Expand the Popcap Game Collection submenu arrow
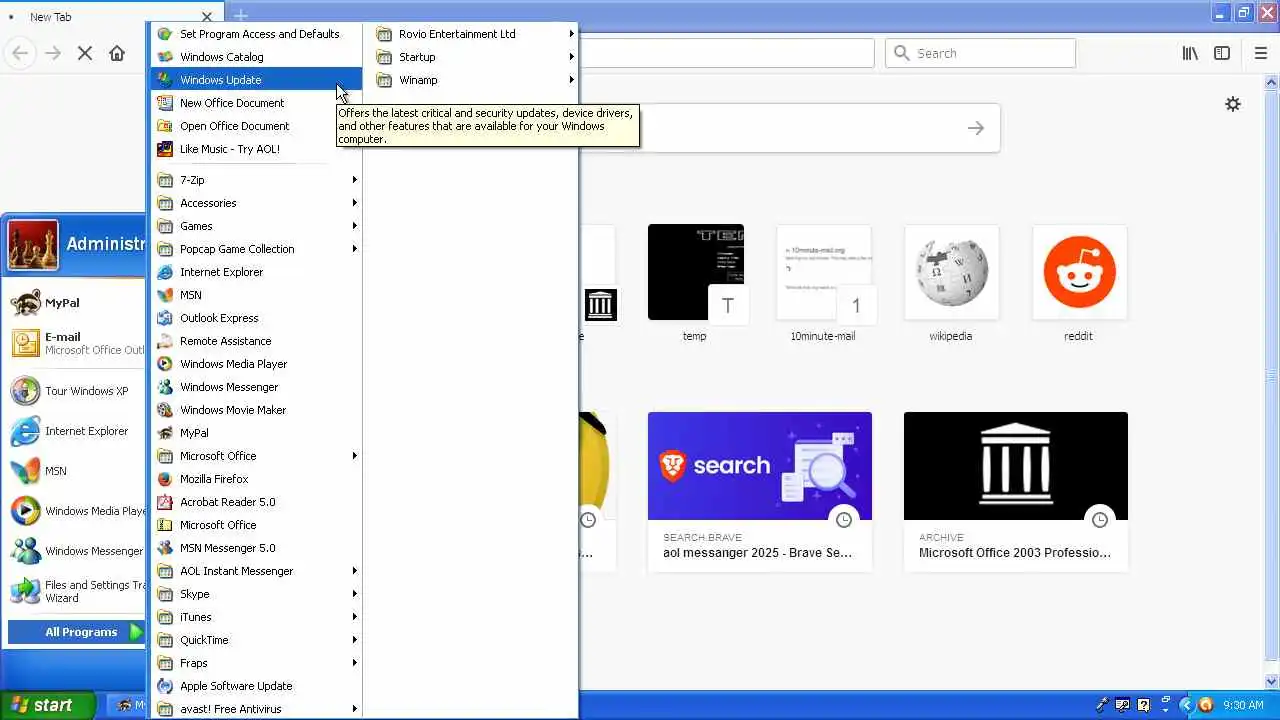The height and width of the screenshot is (720, 1280). [x=354, y=249]
